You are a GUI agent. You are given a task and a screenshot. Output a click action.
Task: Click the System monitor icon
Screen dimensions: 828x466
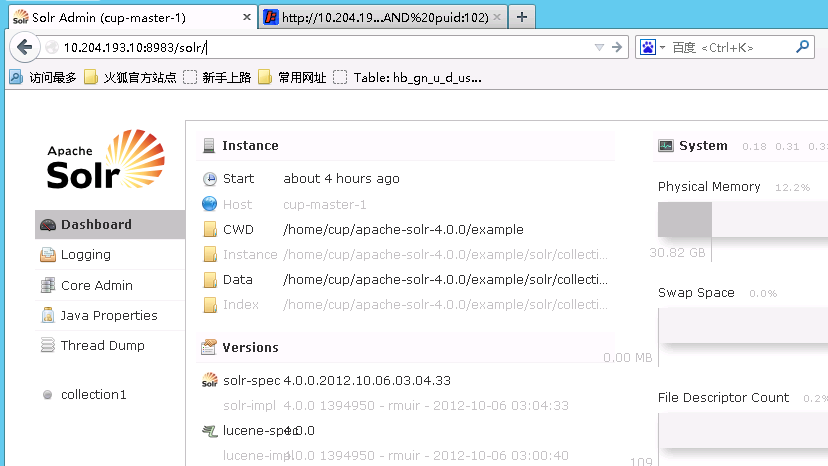pyautogui.click(x=666, y=146)
